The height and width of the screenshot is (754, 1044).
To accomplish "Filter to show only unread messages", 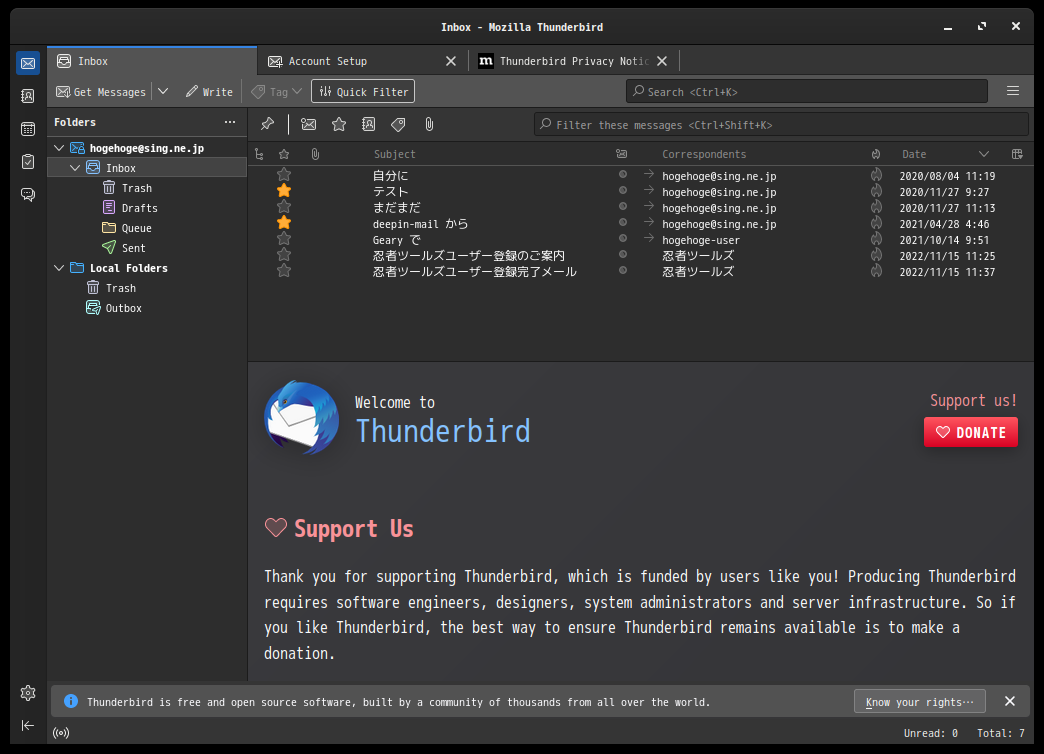I will coord(308,124).
